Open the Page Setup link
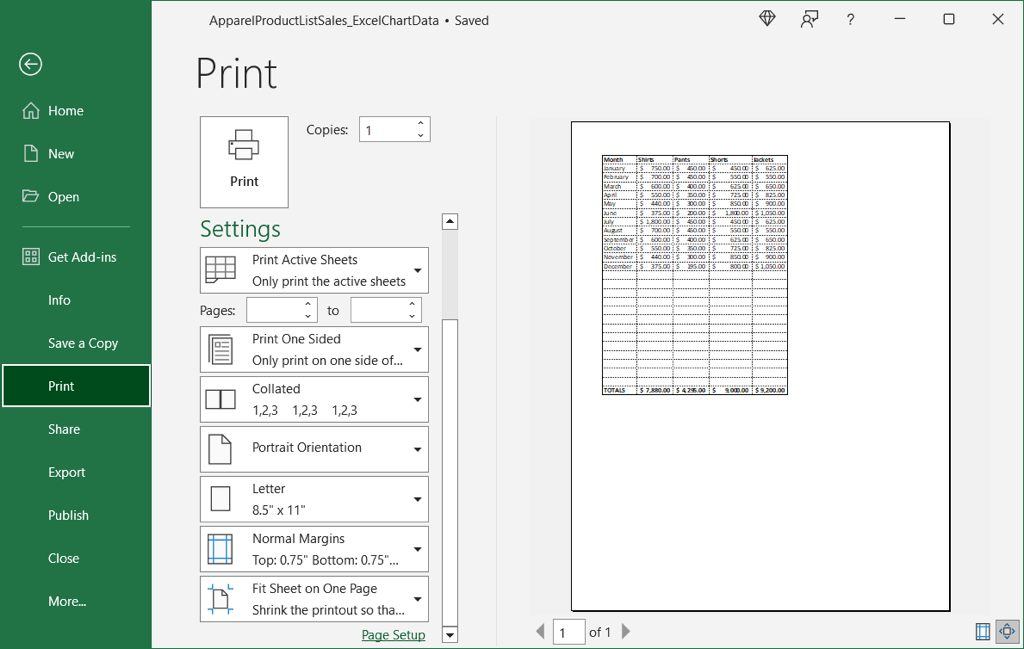Image resolution: width=1024 pixels, height=649 pixels. (x=393, y=635)
